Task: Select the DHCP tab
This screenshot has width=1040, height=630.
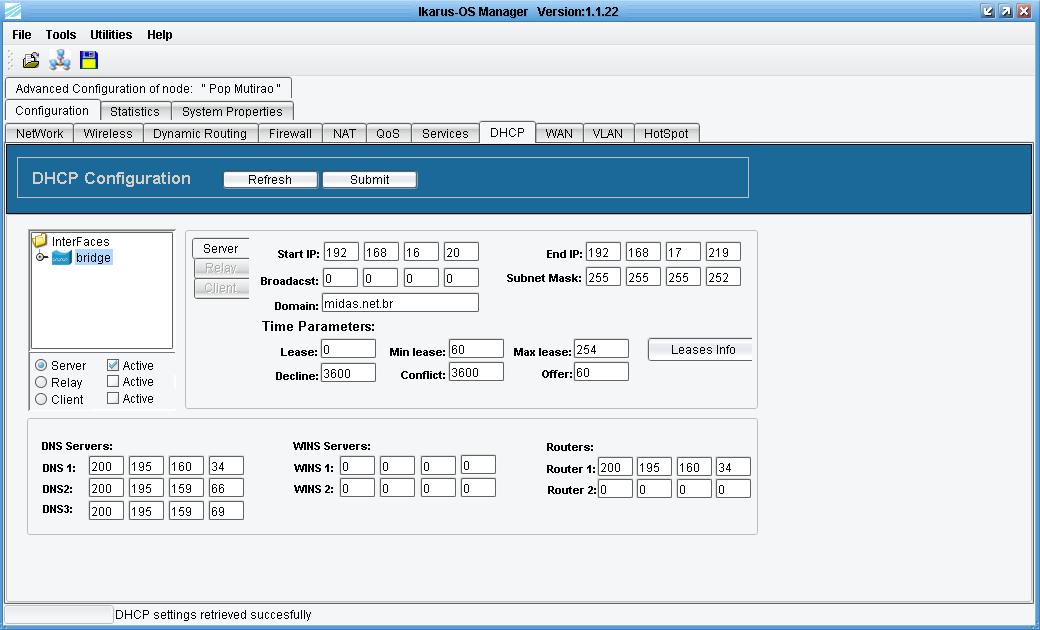Action: click(x=507, y=132)
